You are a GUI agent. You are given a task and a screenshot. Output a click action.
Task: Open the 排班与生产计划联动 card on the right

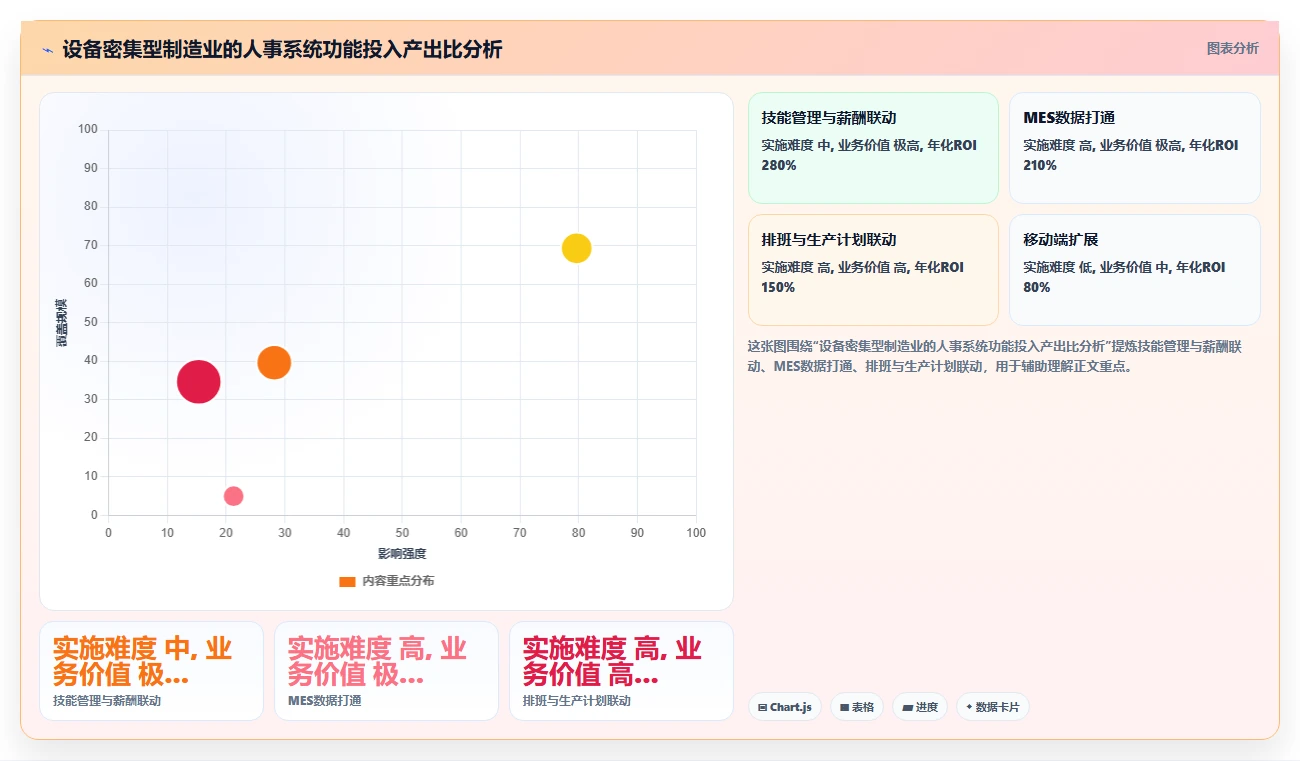coord(873,270)
